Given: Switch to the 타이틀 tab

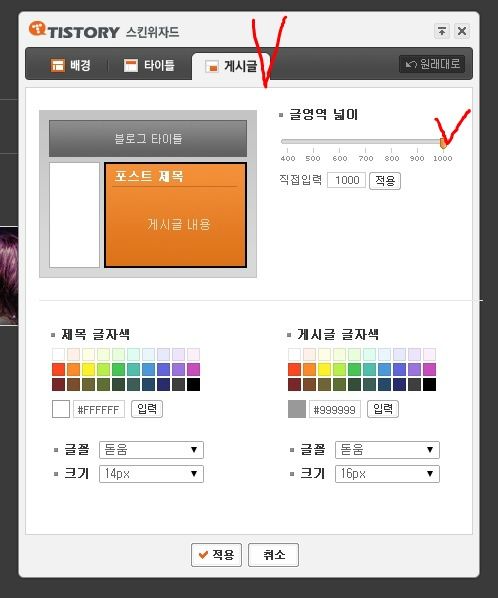Looking at the screenshot, I should [149, 65].
